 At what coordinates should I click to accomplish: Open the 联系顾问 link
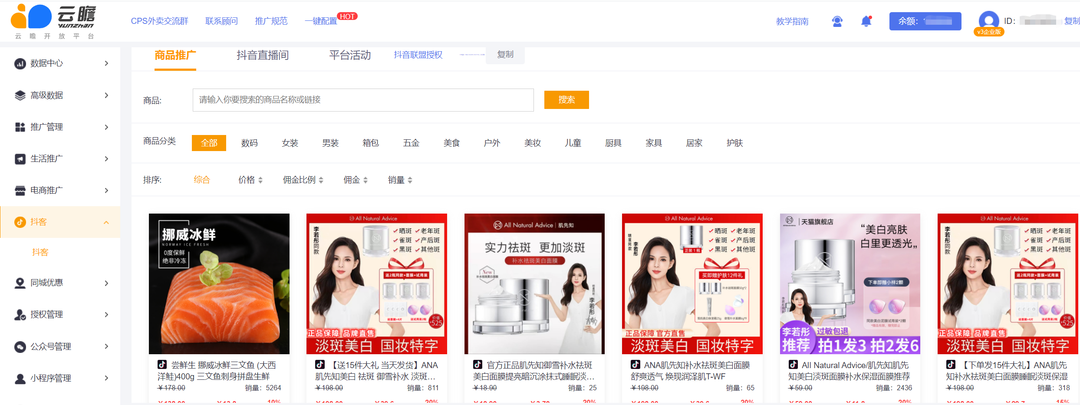click(x=221, y=21)
